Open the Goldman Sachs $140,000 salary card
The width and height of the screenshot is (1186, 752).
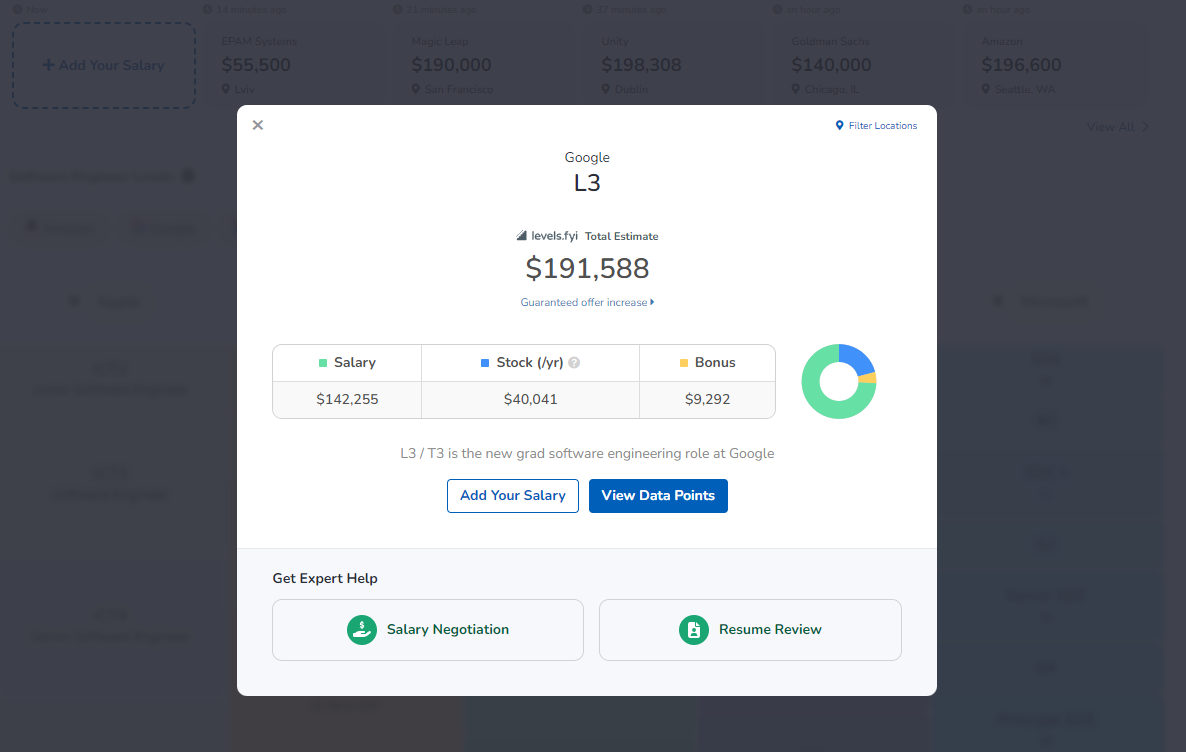click(866, 65)
